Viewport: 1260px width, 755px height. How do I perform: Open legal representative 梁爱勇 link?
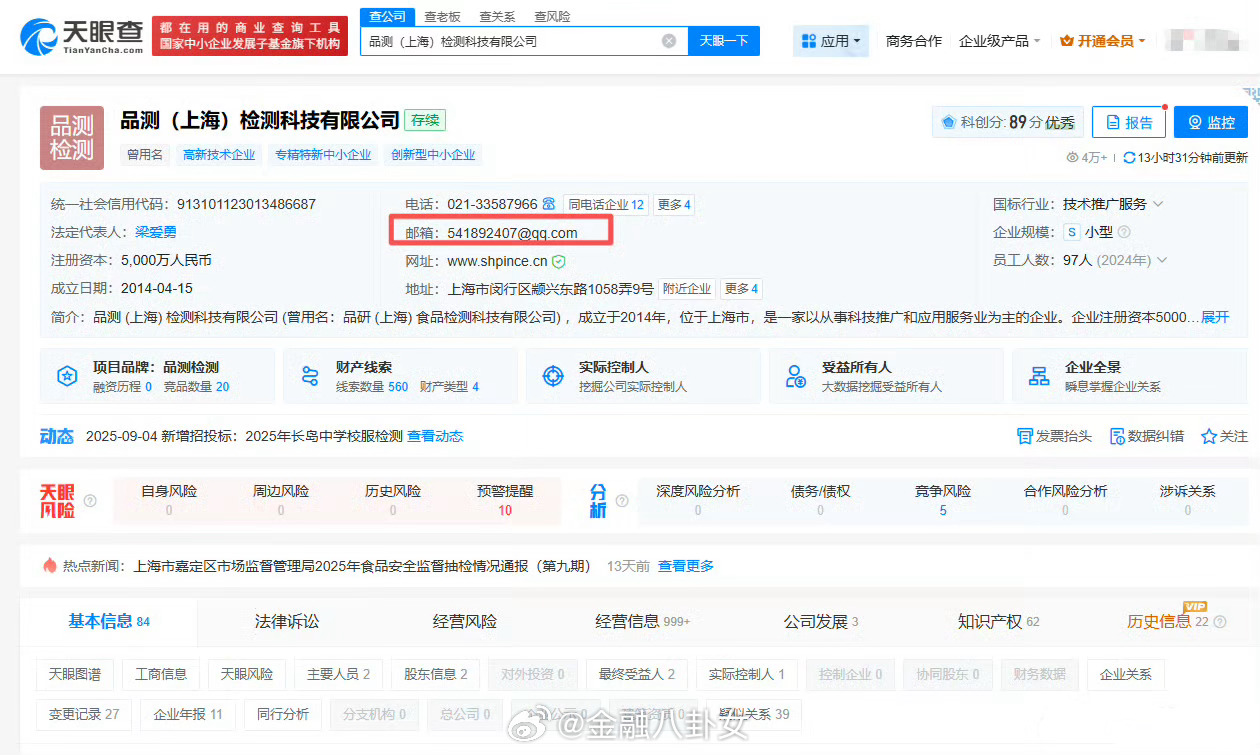pos(155,232)
